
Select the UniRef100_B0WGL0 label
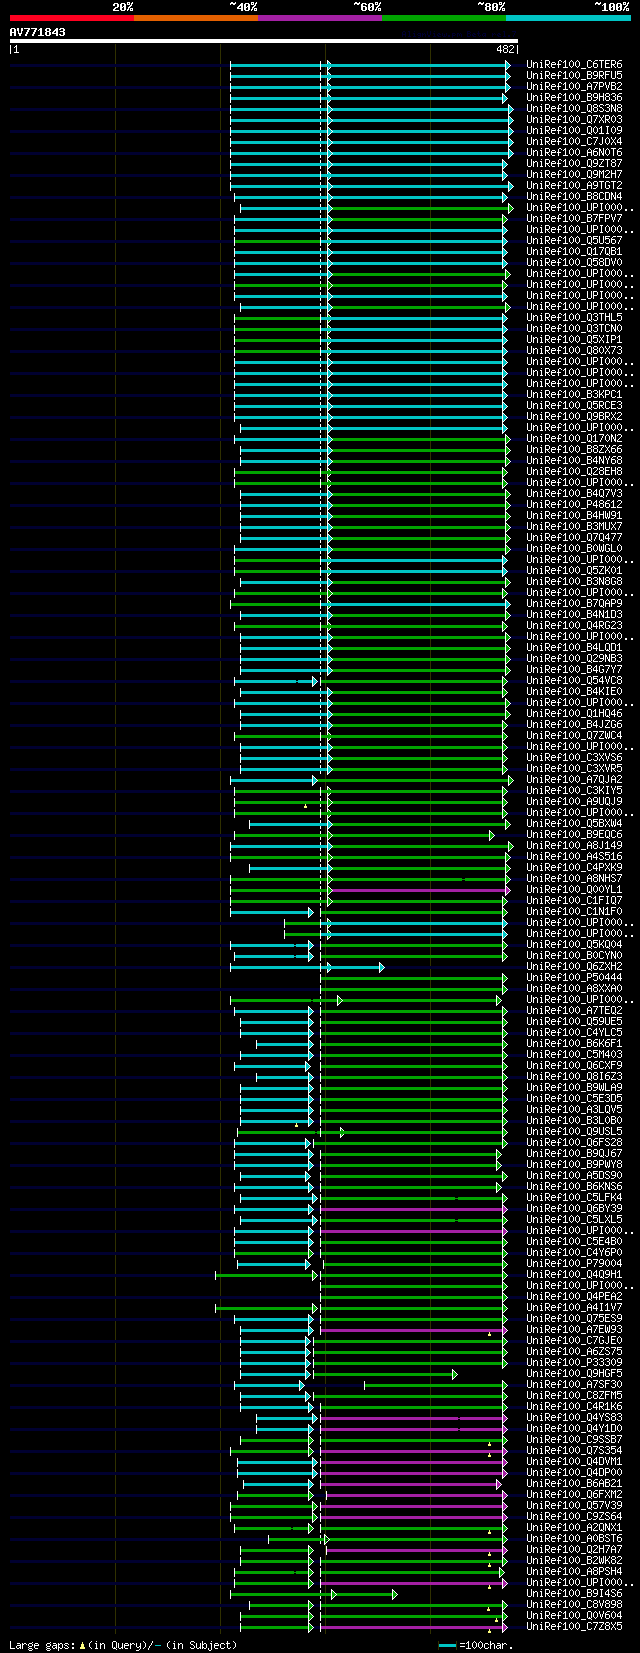pyautogui.click(x=574, y=549)
